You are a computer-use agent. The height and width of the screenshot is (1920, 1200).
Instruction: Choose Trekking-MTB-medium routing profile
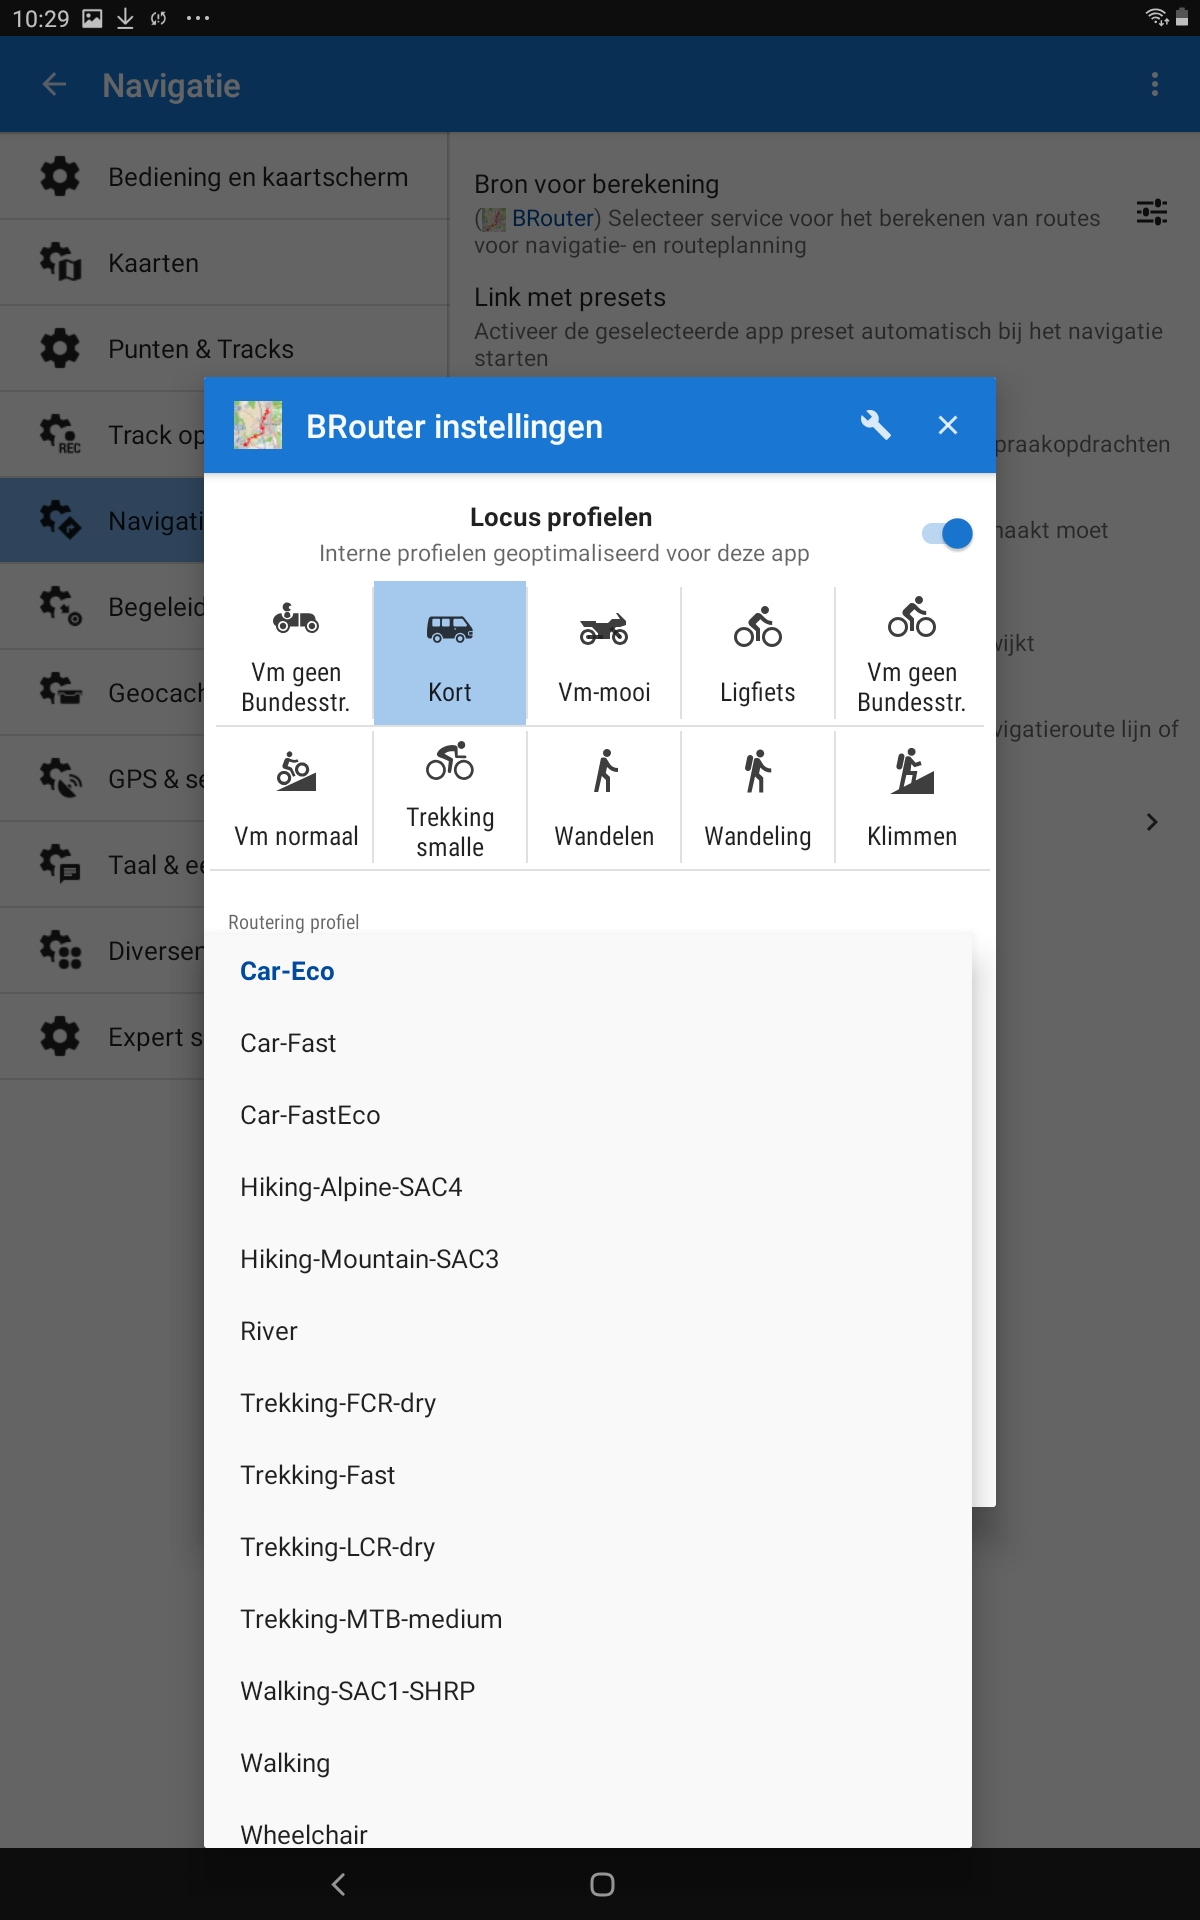click(x=371, y=1619)
